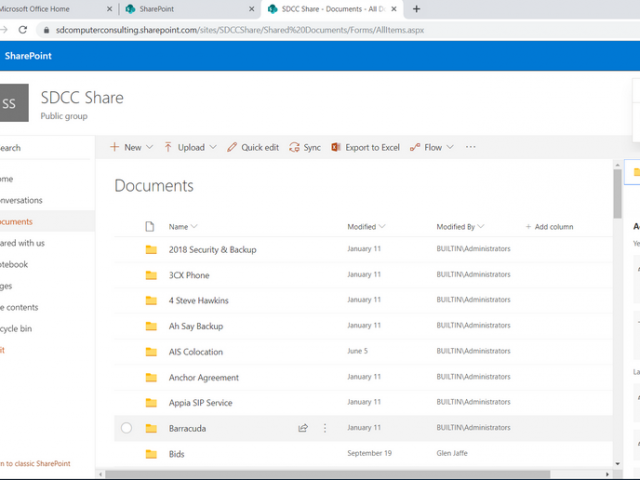This screenshot has height=480, width=640.
Task: Open the Modified By column dropdown
Action: [481, 227]
